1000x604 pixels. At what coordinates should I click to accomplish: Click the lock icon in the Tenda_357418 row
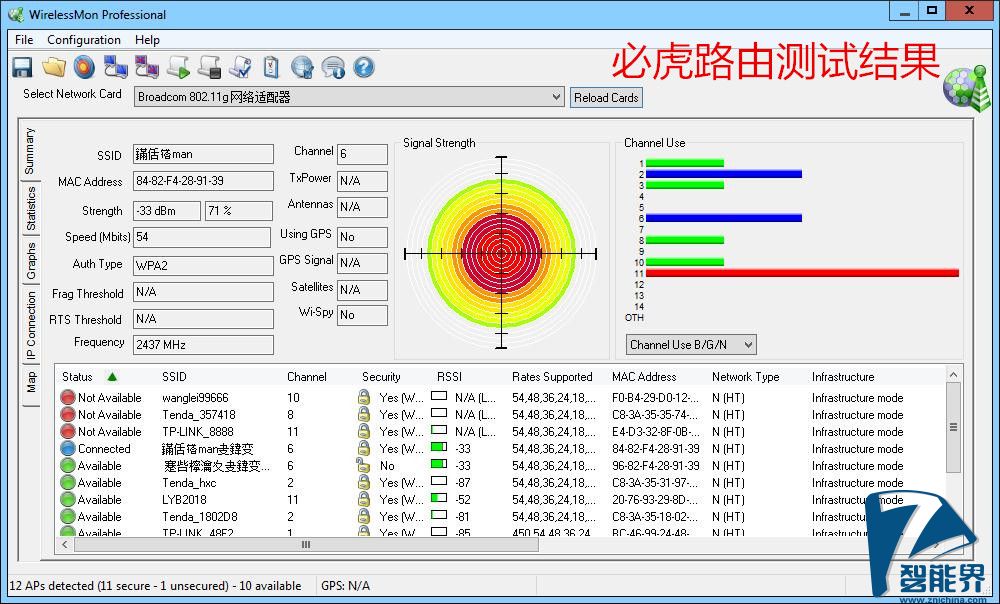click(x=364, y=415)
